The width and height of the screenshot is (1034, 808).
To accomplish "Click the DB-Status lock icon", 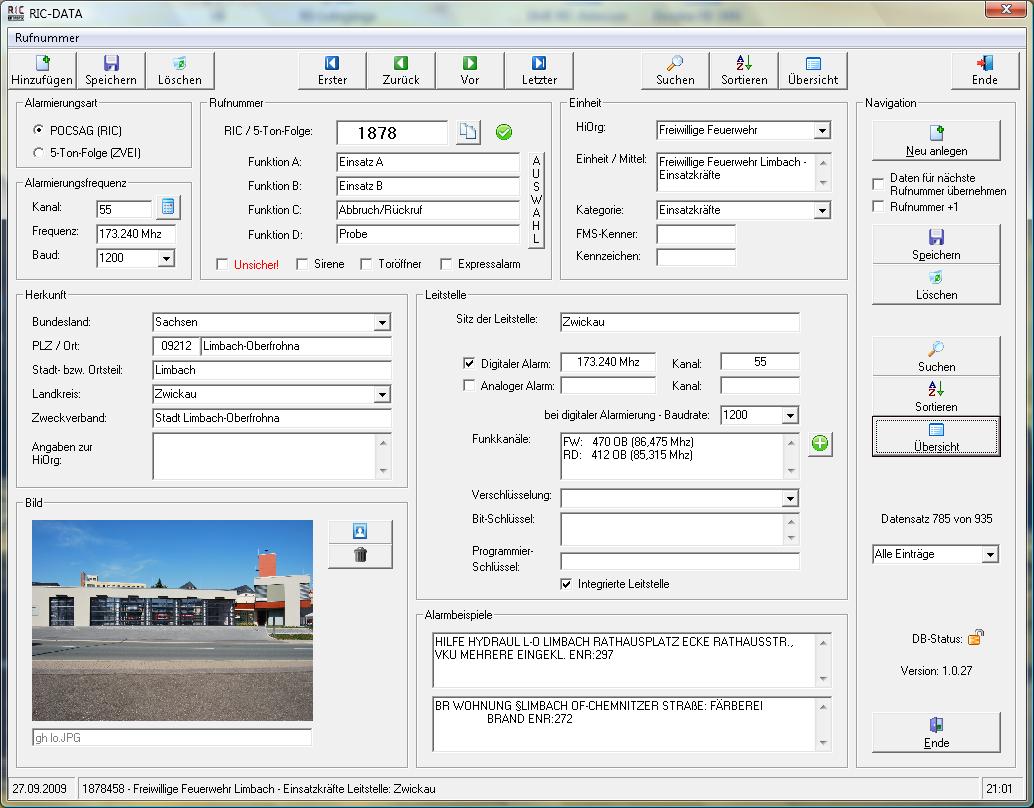I will coord(976,638).
